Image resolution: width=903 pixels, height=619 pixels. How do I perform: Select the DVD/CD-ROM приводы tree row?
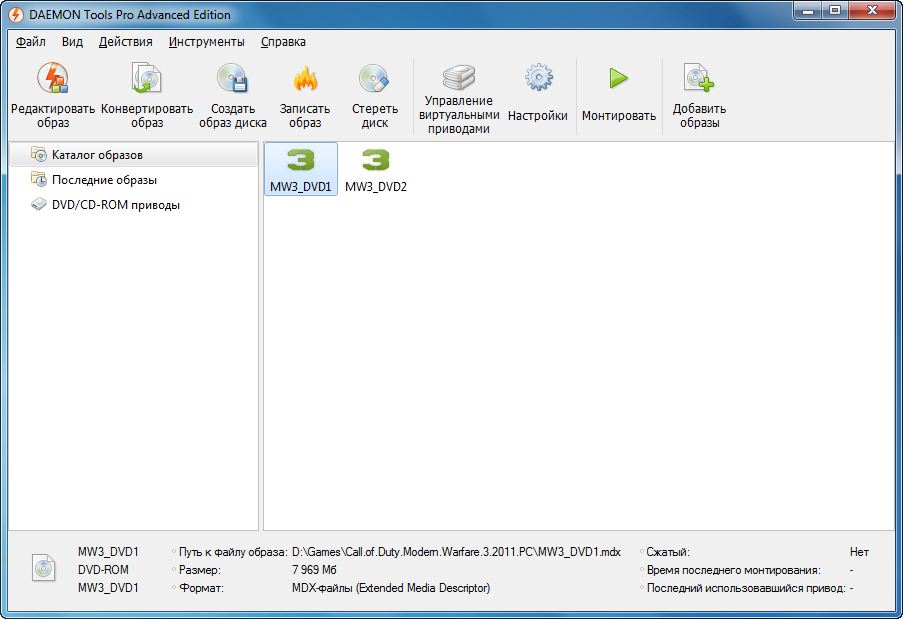coord(134,205)
